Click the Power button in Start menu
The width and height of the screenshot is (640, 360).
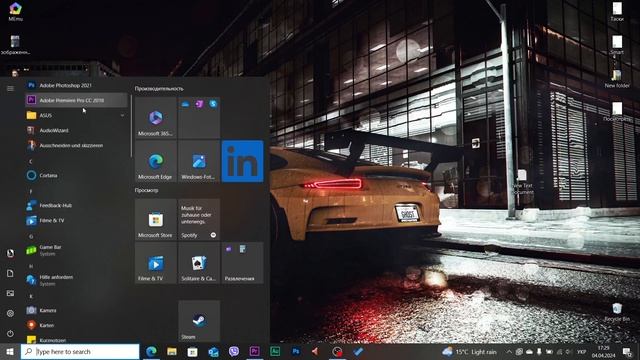(10, 333)
